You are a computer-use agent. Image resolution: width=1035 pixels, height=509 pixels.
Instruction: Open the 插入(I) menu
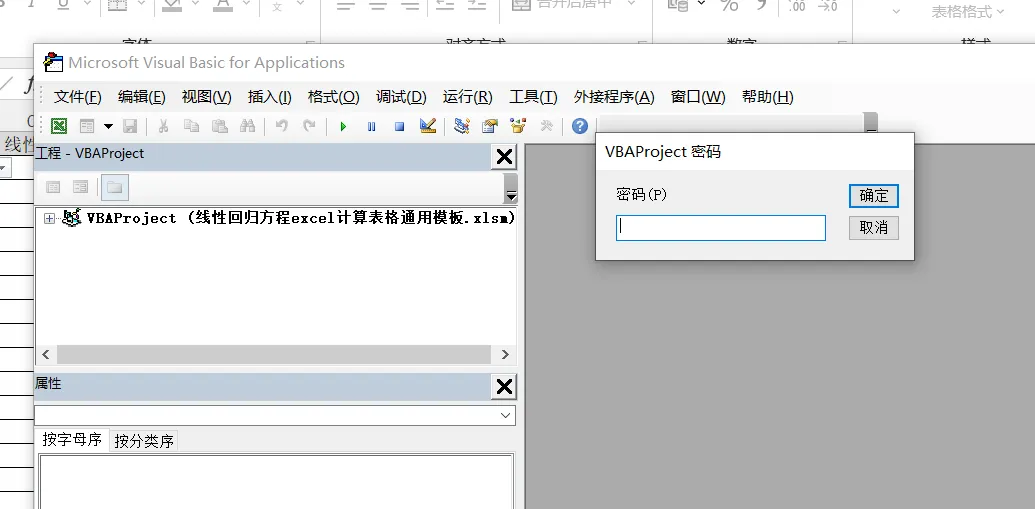click(x=269, y=97)
